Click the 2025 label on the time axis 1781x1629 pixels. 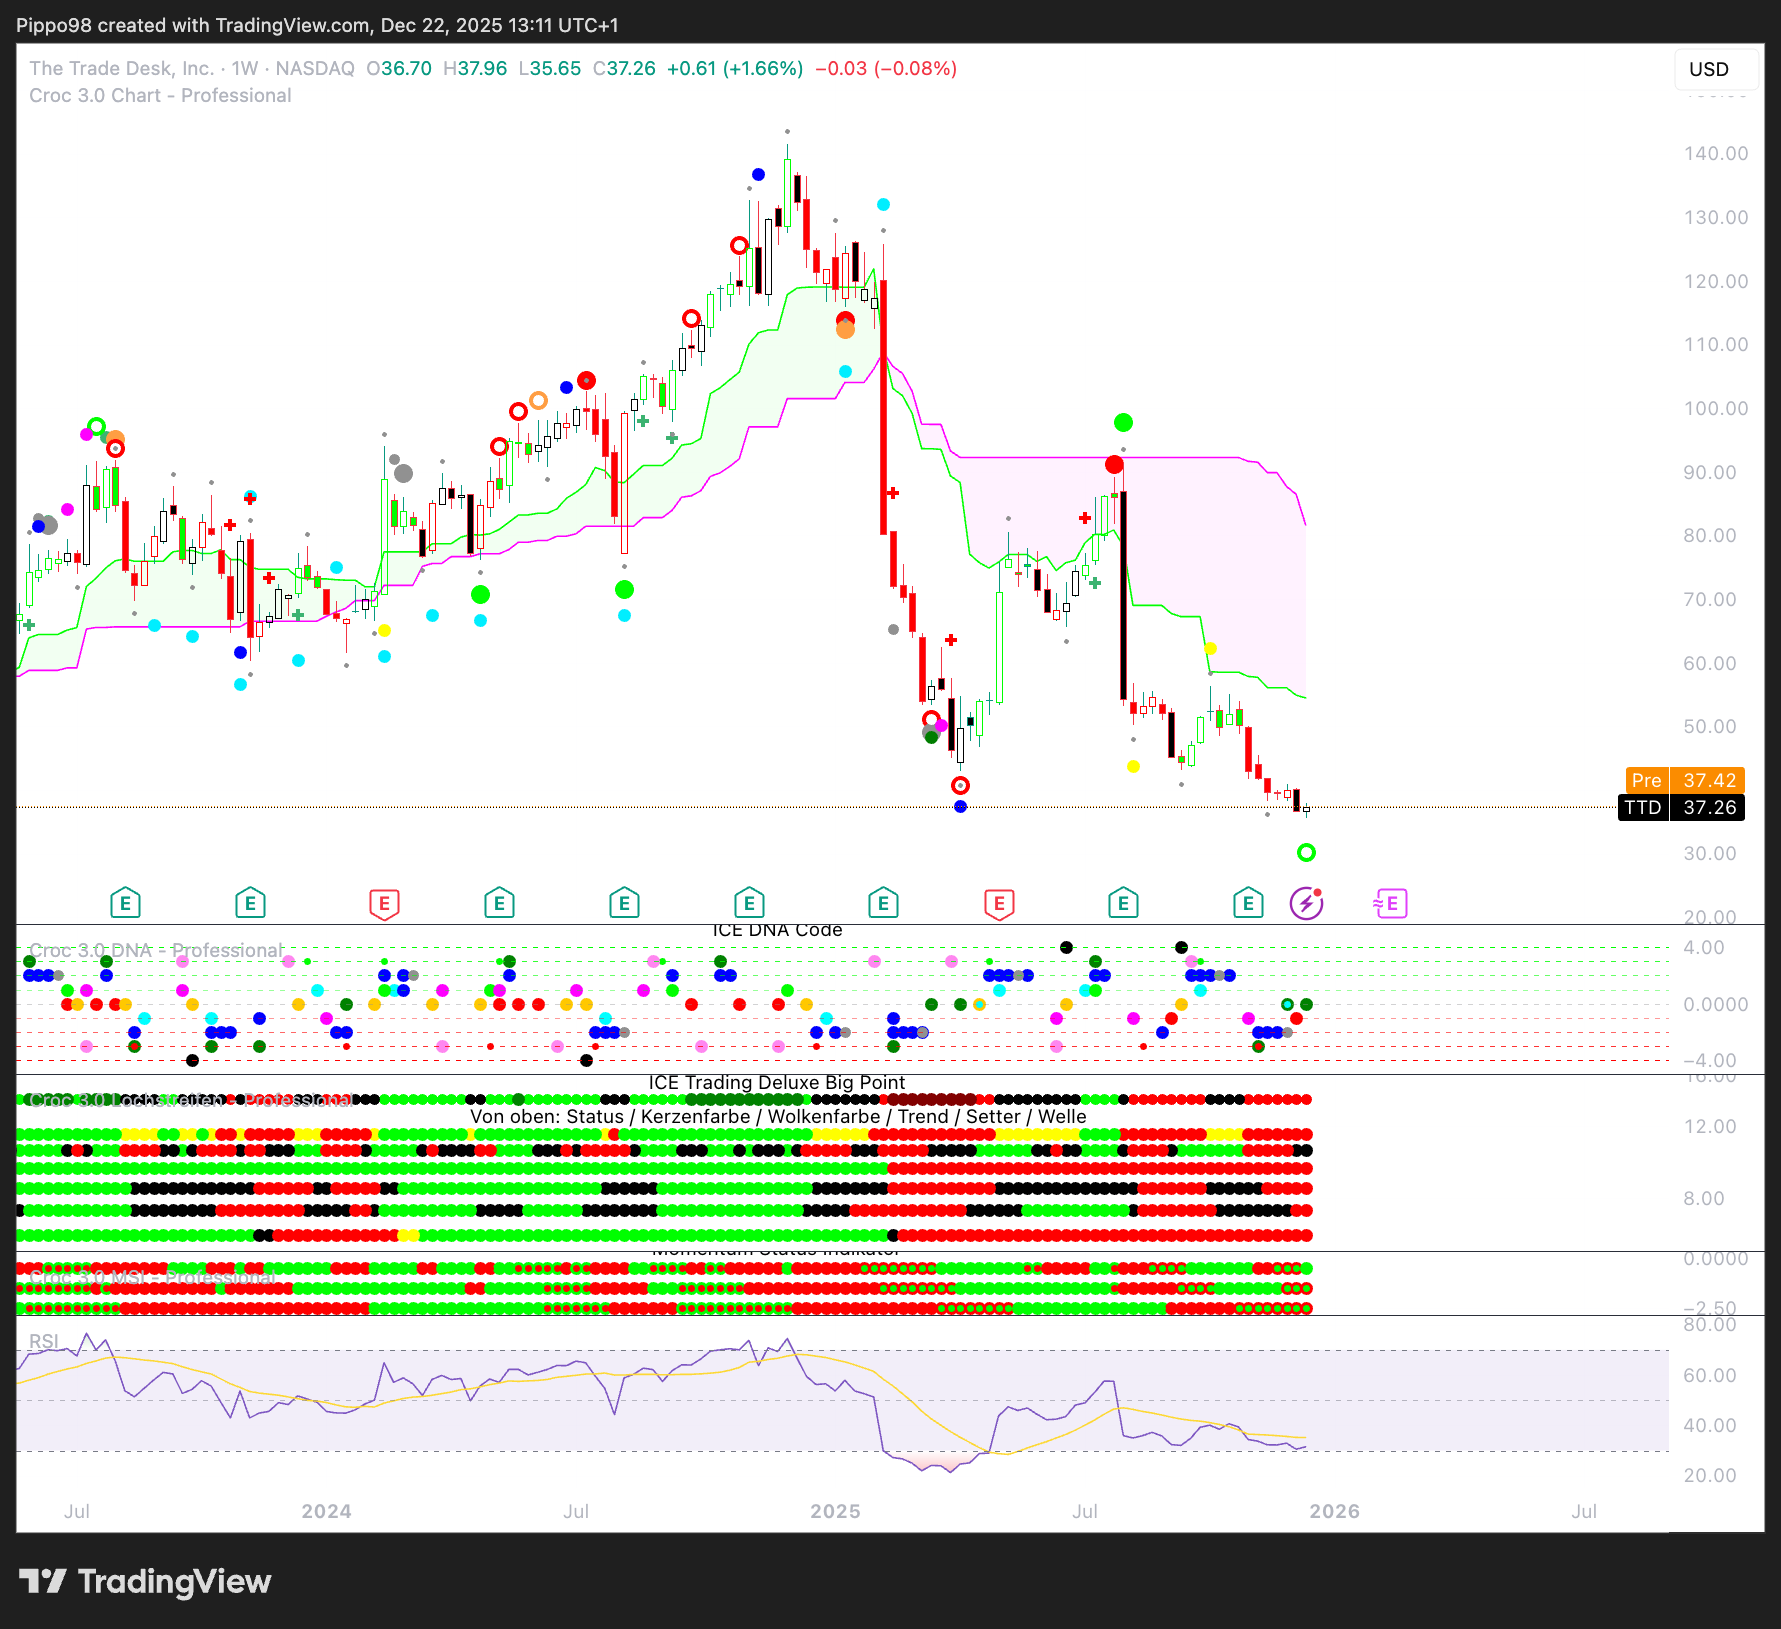835,1511
